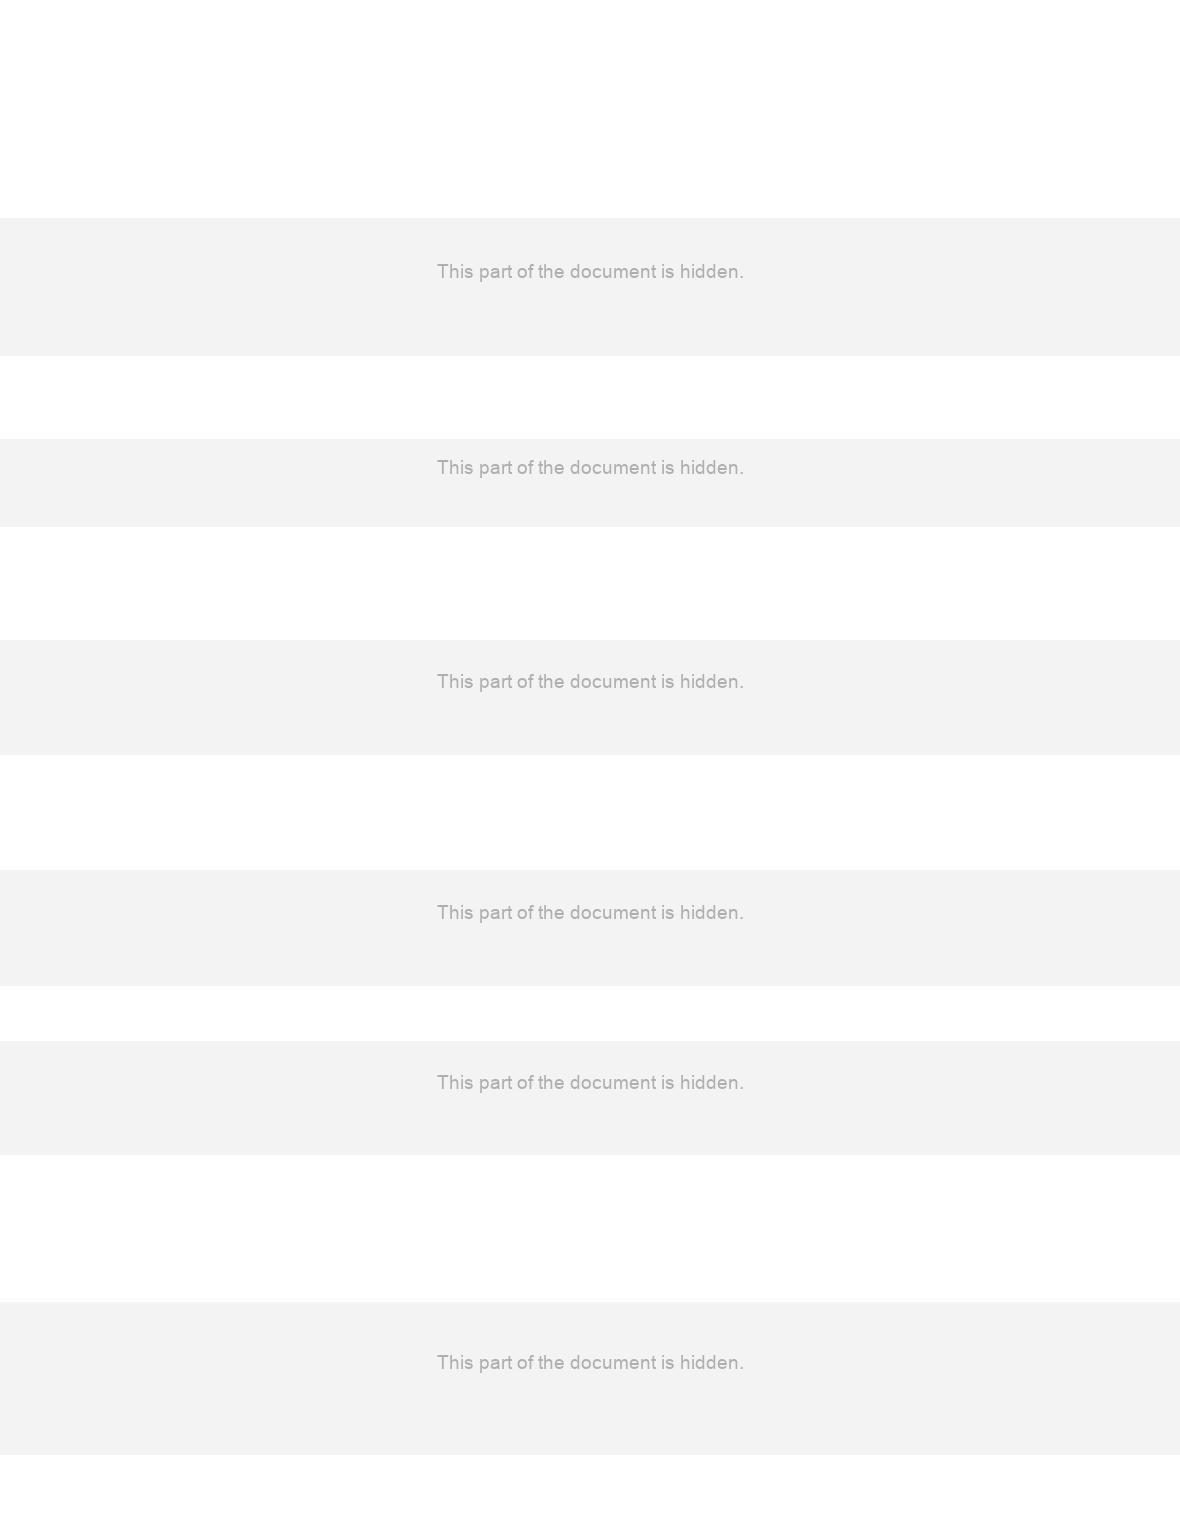Select the fourth hidden-section notice text
This screenshot has height=1527, width=1180.
[590, 913]
